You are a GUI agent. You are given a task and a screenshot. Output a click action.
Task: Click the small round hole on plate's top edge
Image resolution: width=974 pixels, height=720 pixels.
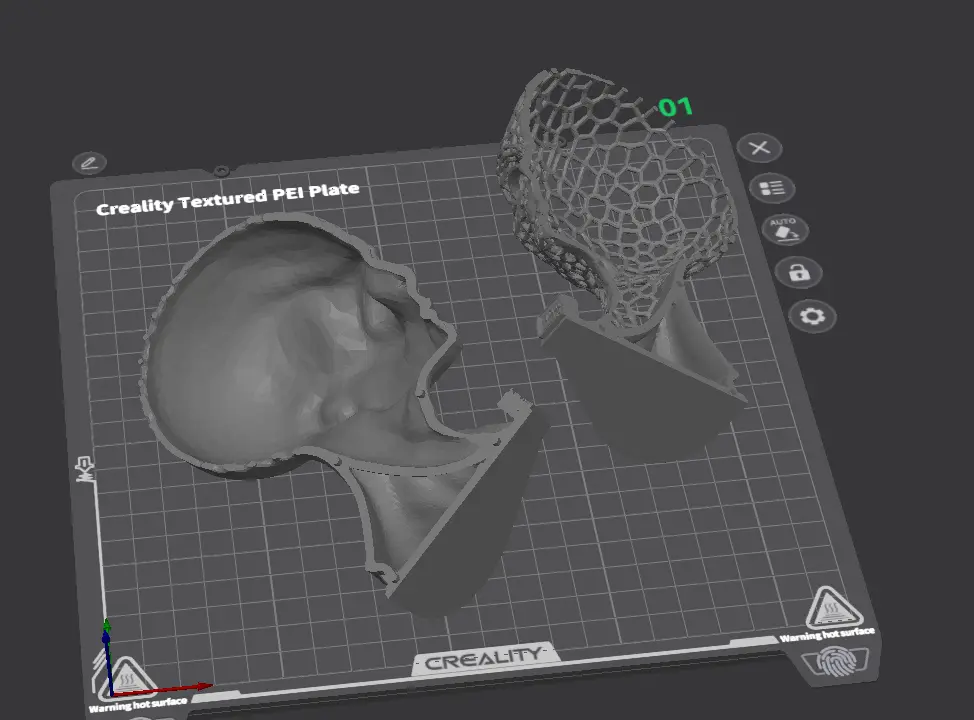(x=221, y=170)
